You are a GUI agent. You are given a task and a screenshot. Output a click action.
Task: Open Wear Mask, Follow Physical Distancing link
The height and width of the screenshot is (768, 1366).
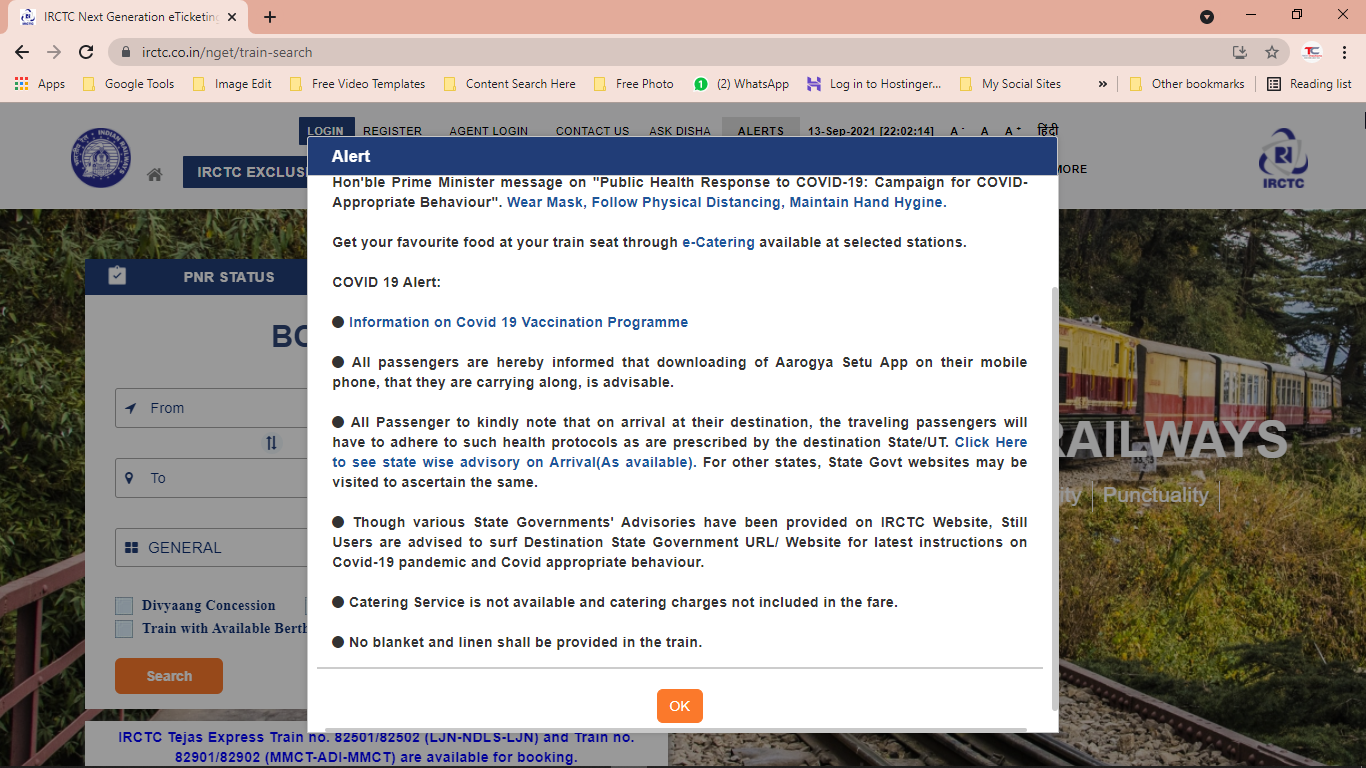pyautogui.click(x=725, y=202)
